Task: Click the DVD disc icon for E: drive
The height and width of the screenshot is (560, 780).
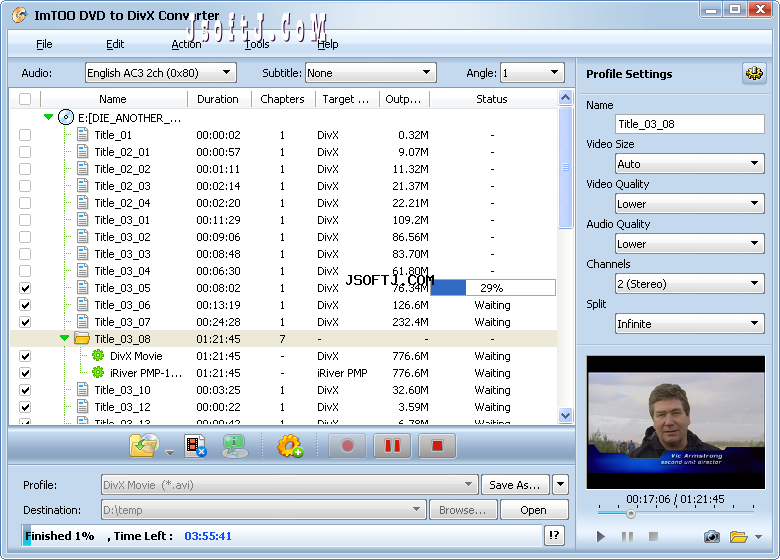Action: 66,117
